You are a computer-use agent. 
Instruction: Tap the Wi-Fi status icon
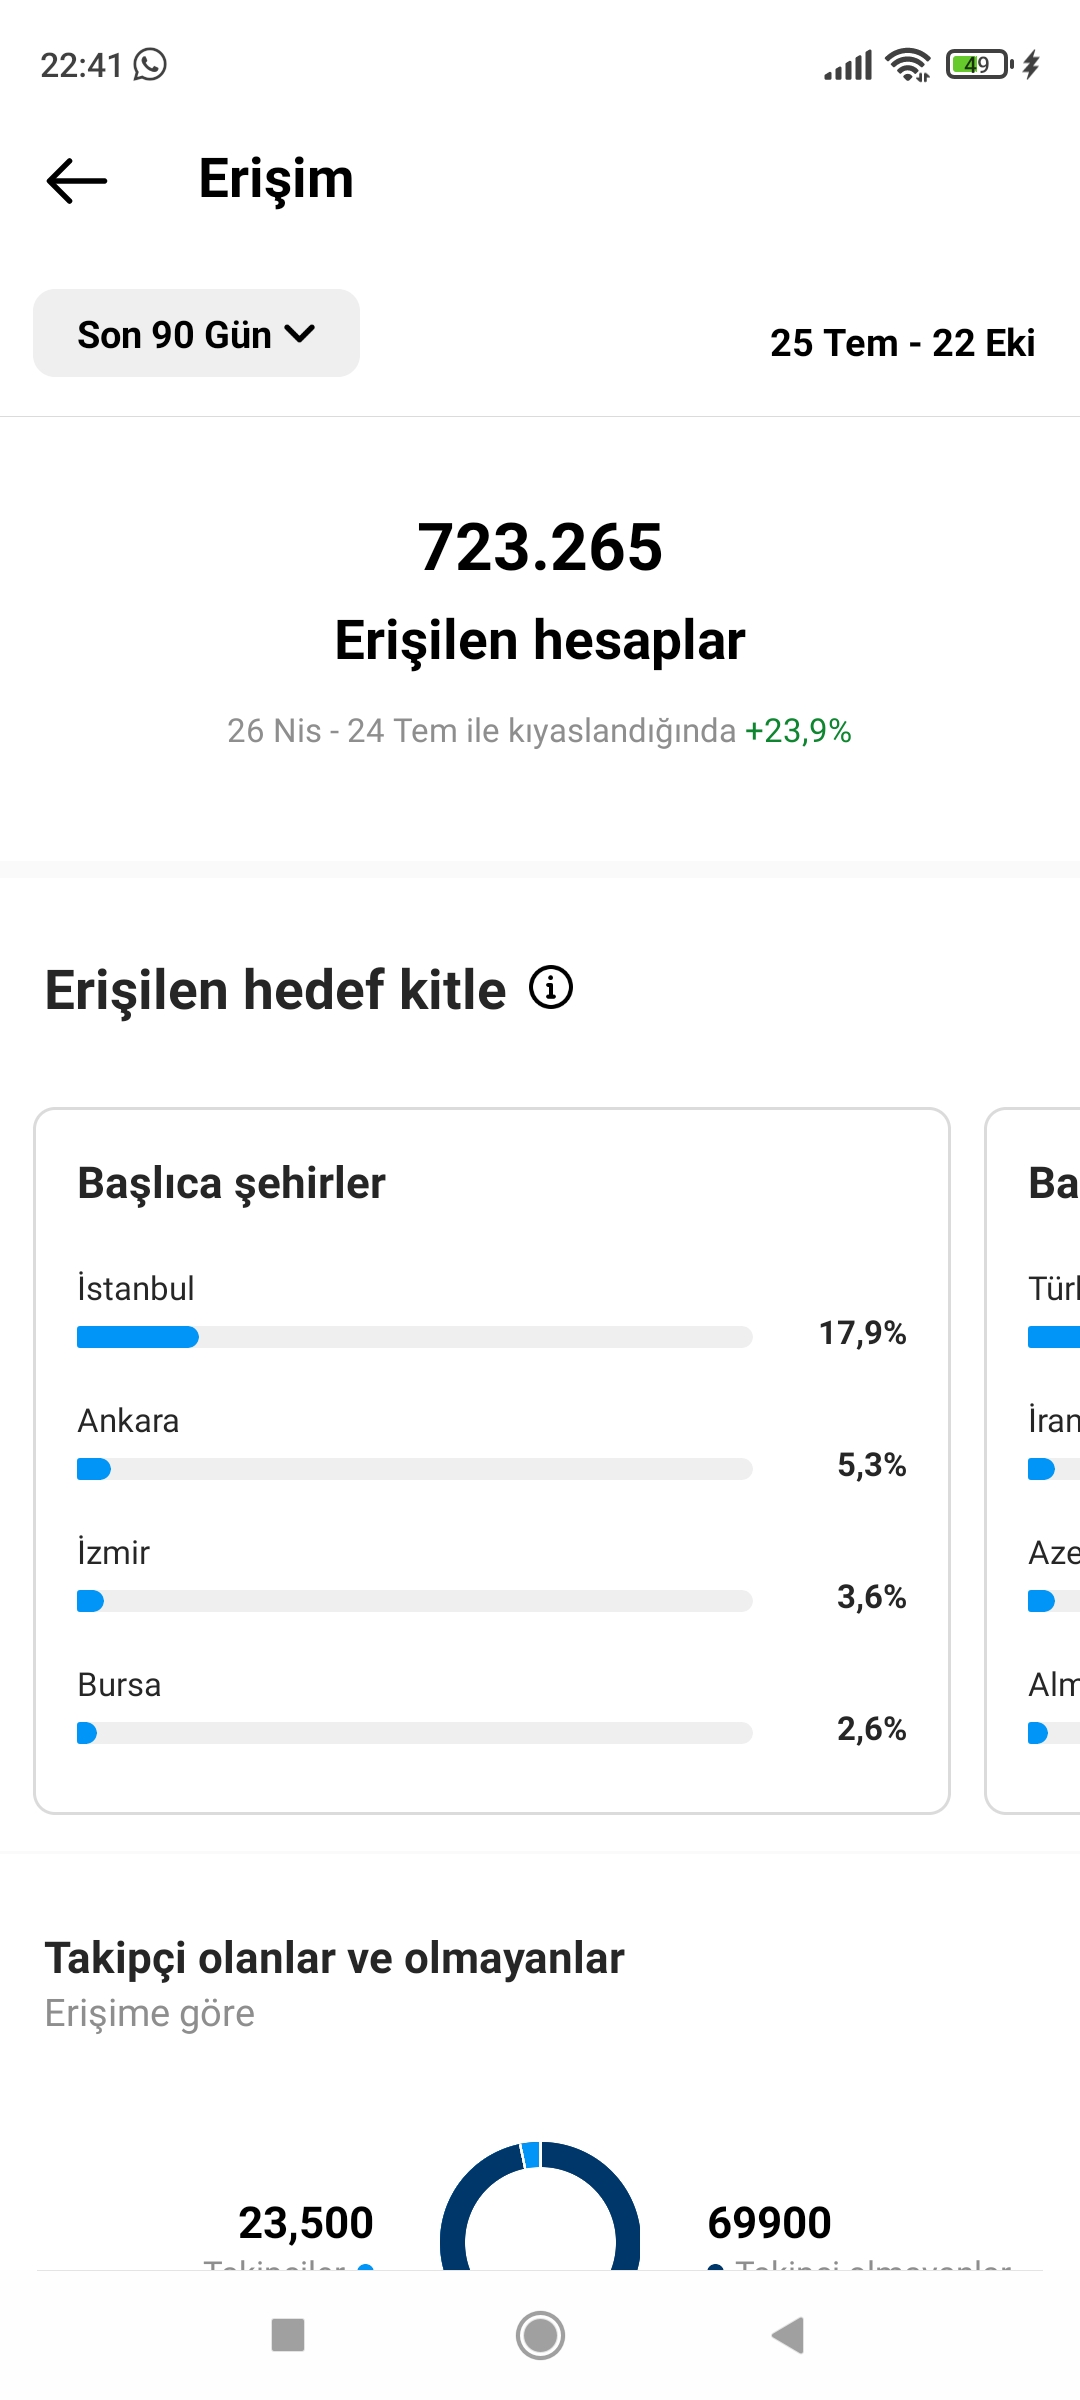(x=908, y=65)
